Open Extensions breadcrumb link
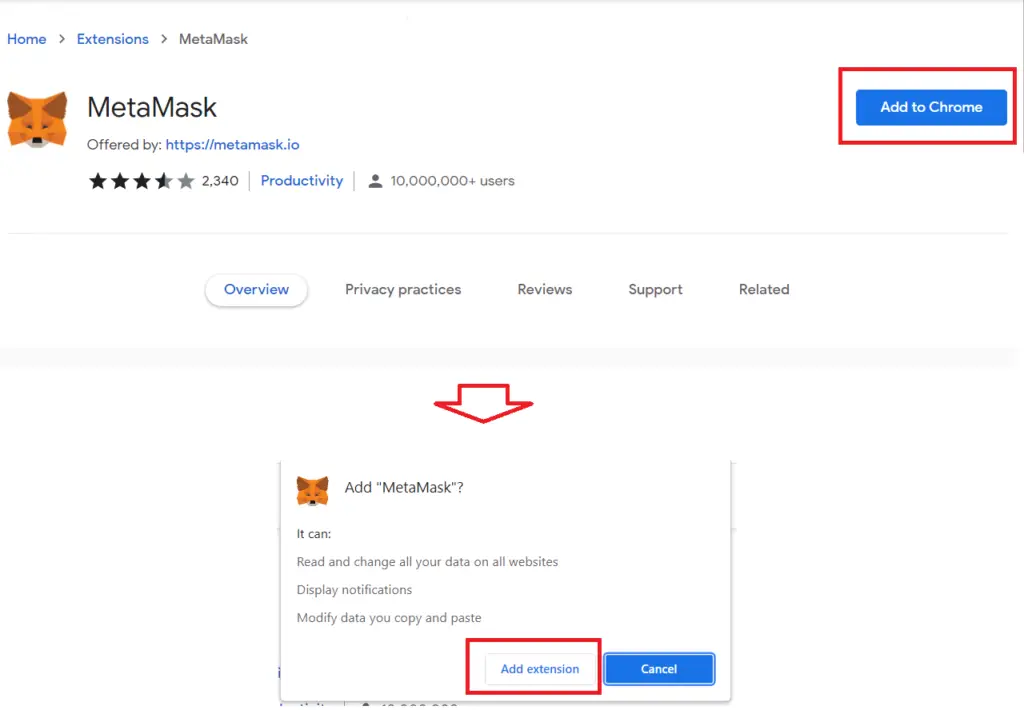The height and width of the screenshot is (710, 1024). (x=112, y=39)
